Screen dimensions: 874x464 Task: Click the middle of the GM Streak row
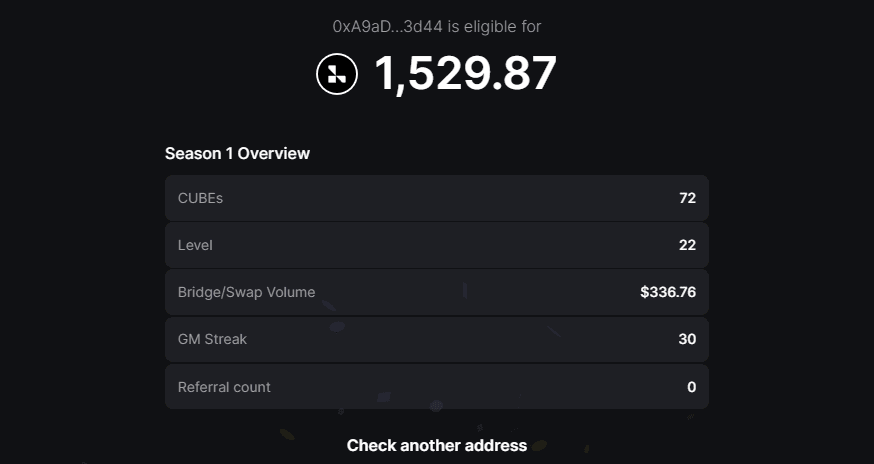(437, 339)
